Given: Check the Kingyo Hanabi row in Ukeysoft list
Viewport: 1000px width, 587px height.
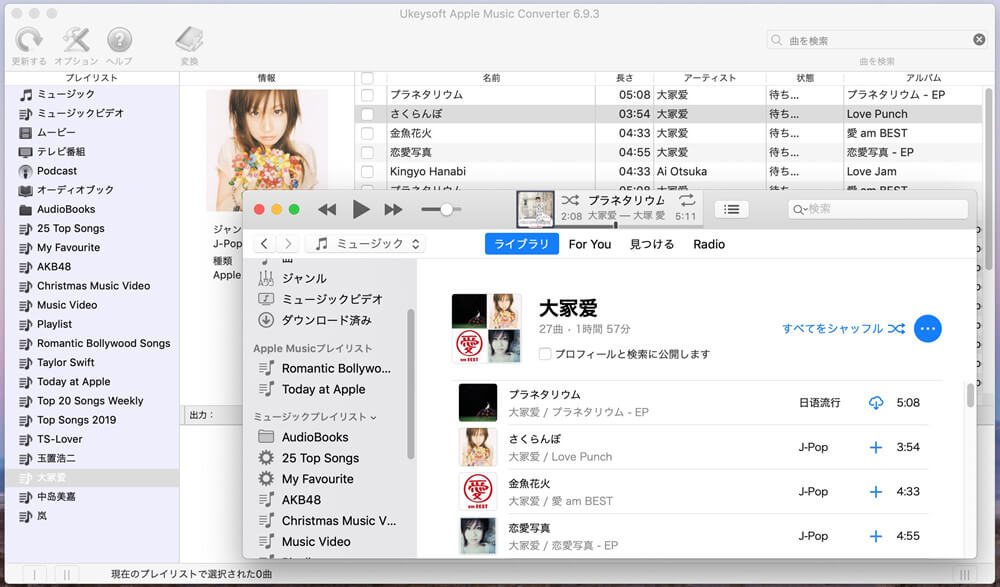Looking at the screenshot, I should (x=367, y=172).
